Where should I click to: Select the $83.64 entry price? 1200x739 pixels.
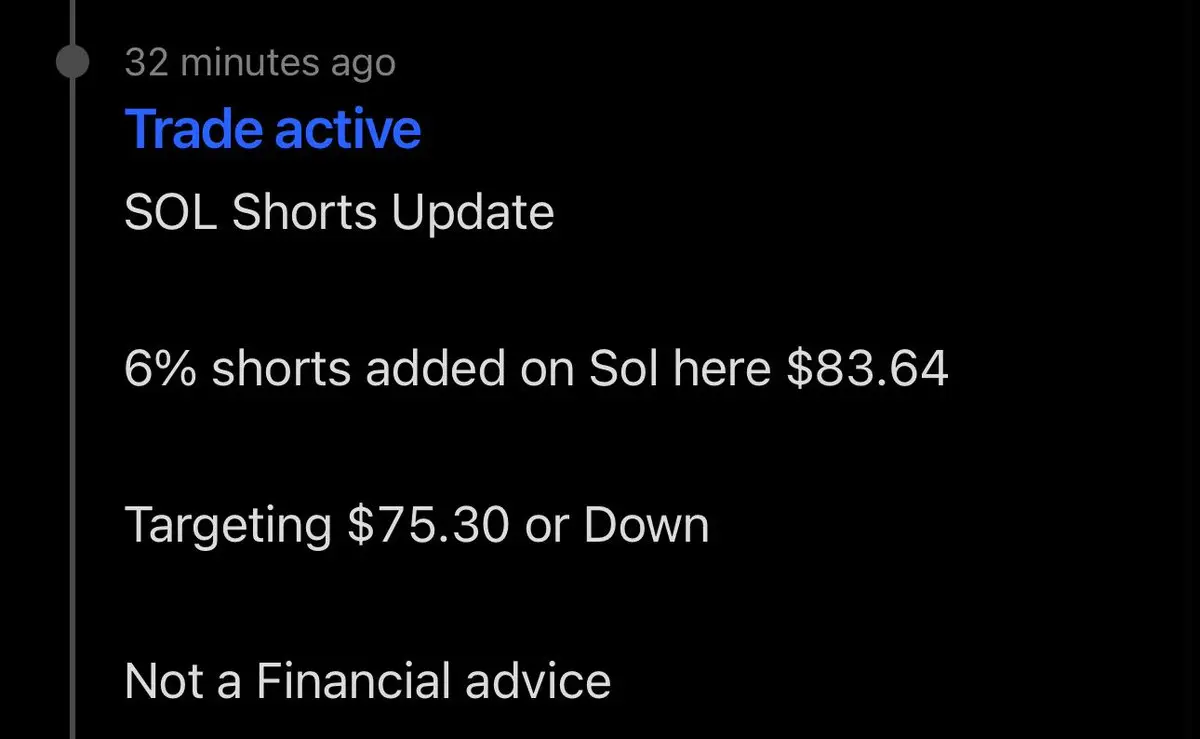point(867,369)
